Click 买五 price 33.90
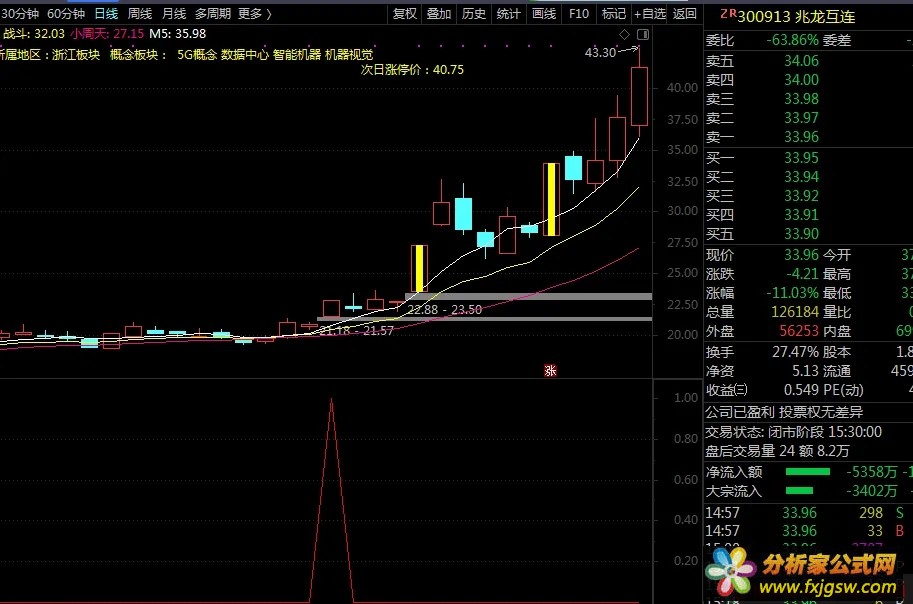Image resolution: width=913 pixels, height=604 pixels. (801, 234)
